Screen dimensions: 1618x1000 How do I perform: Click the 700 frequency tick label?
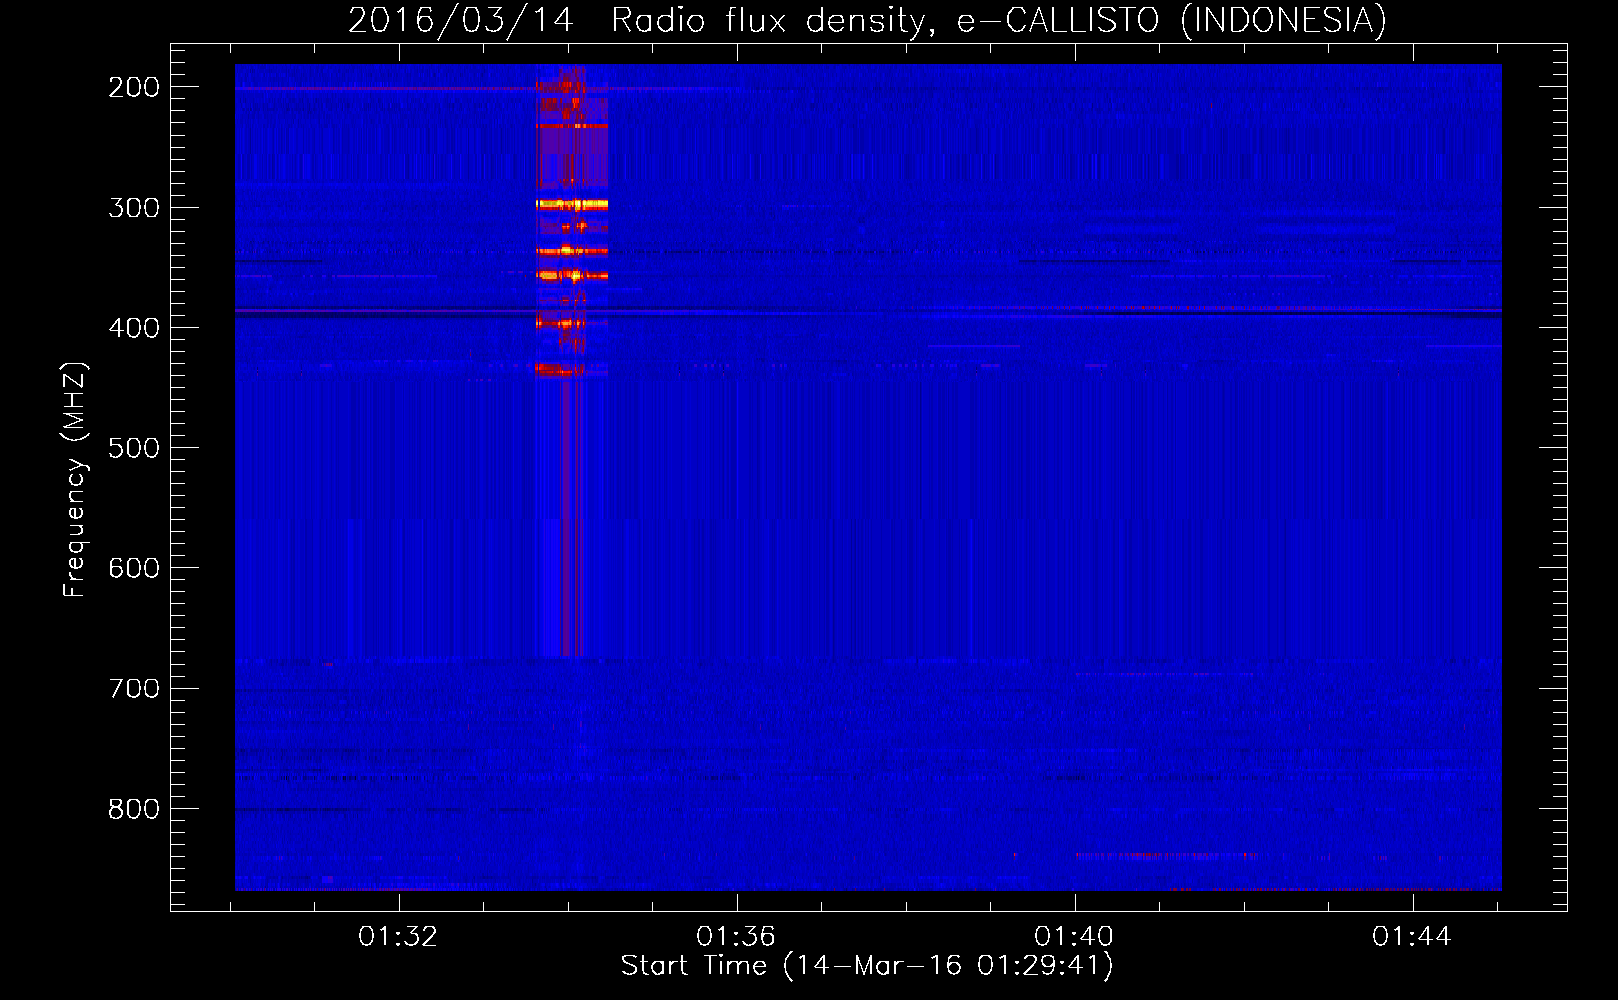[134, 688]
